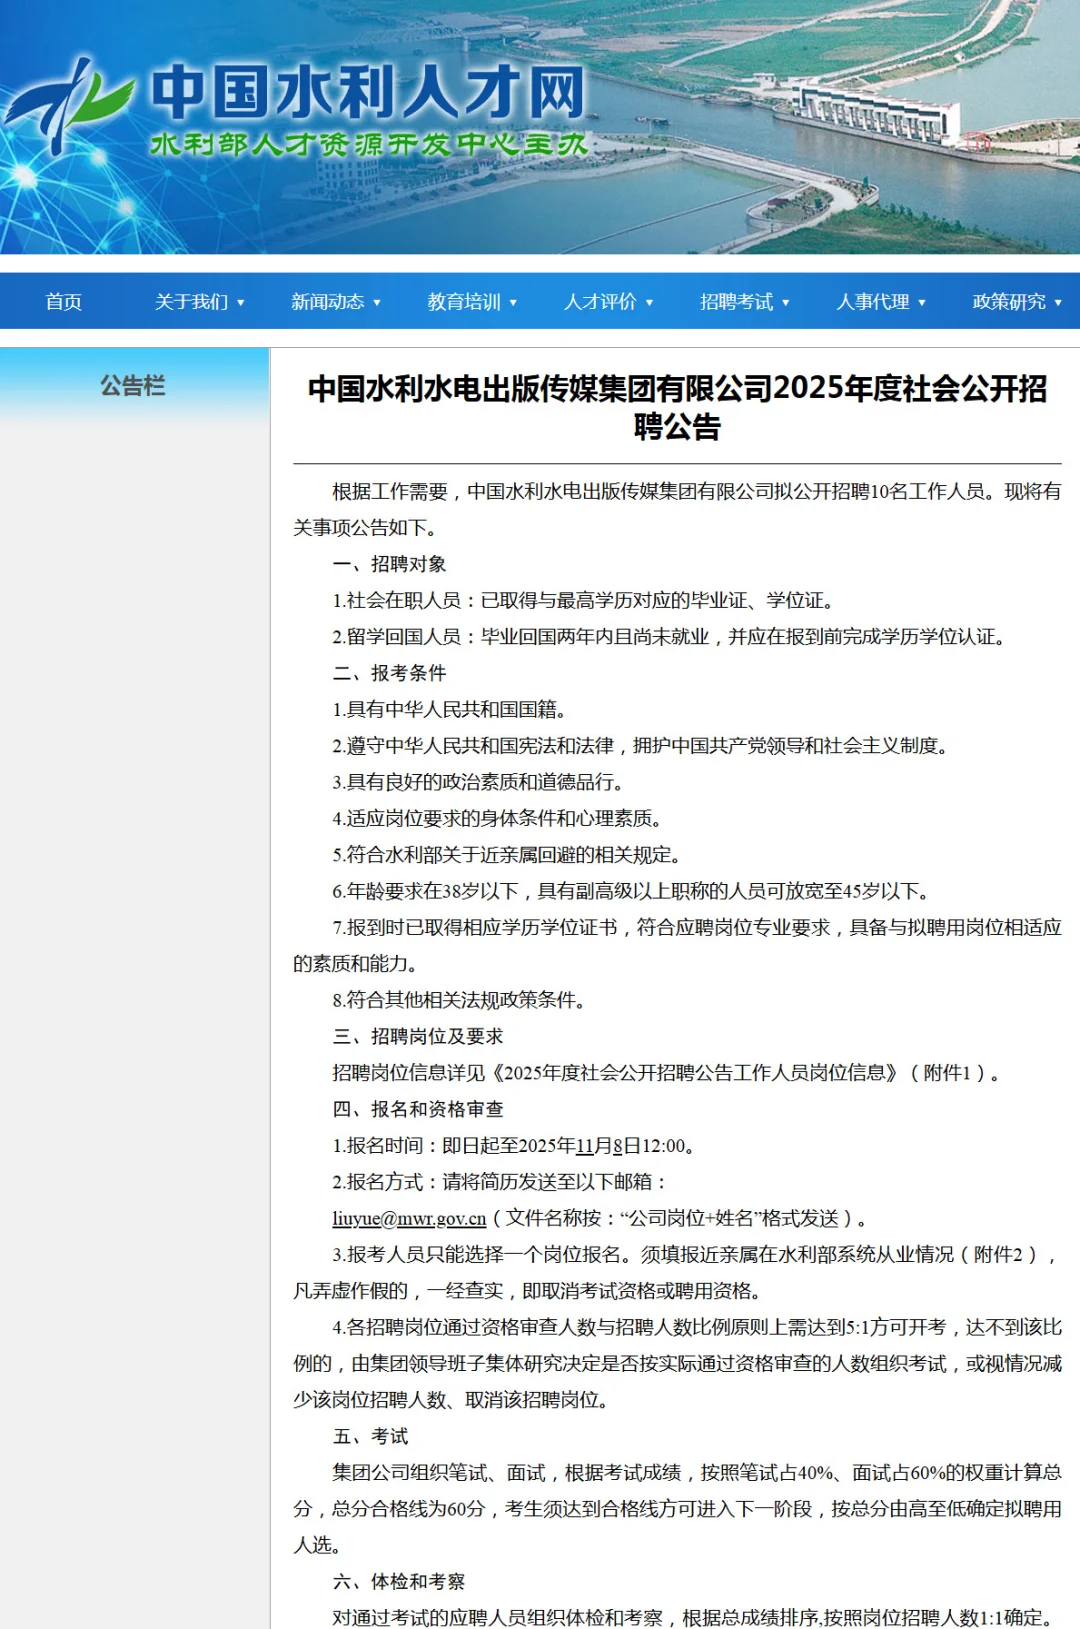The width and height of the screenshot is (1080, 1629).
Task: Open the 新闻动态 menu
Action: point(328,302)
